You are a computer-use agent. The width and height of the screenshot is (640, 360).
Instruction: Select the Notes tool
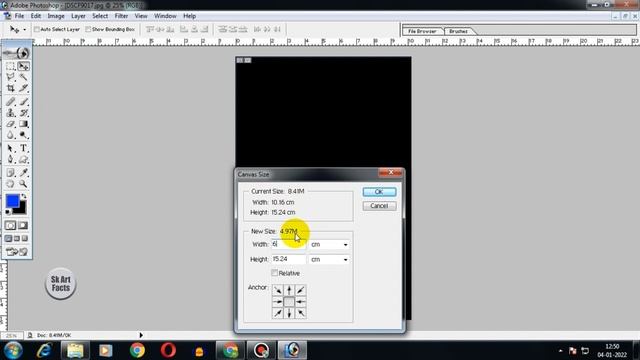pos(11,173)
